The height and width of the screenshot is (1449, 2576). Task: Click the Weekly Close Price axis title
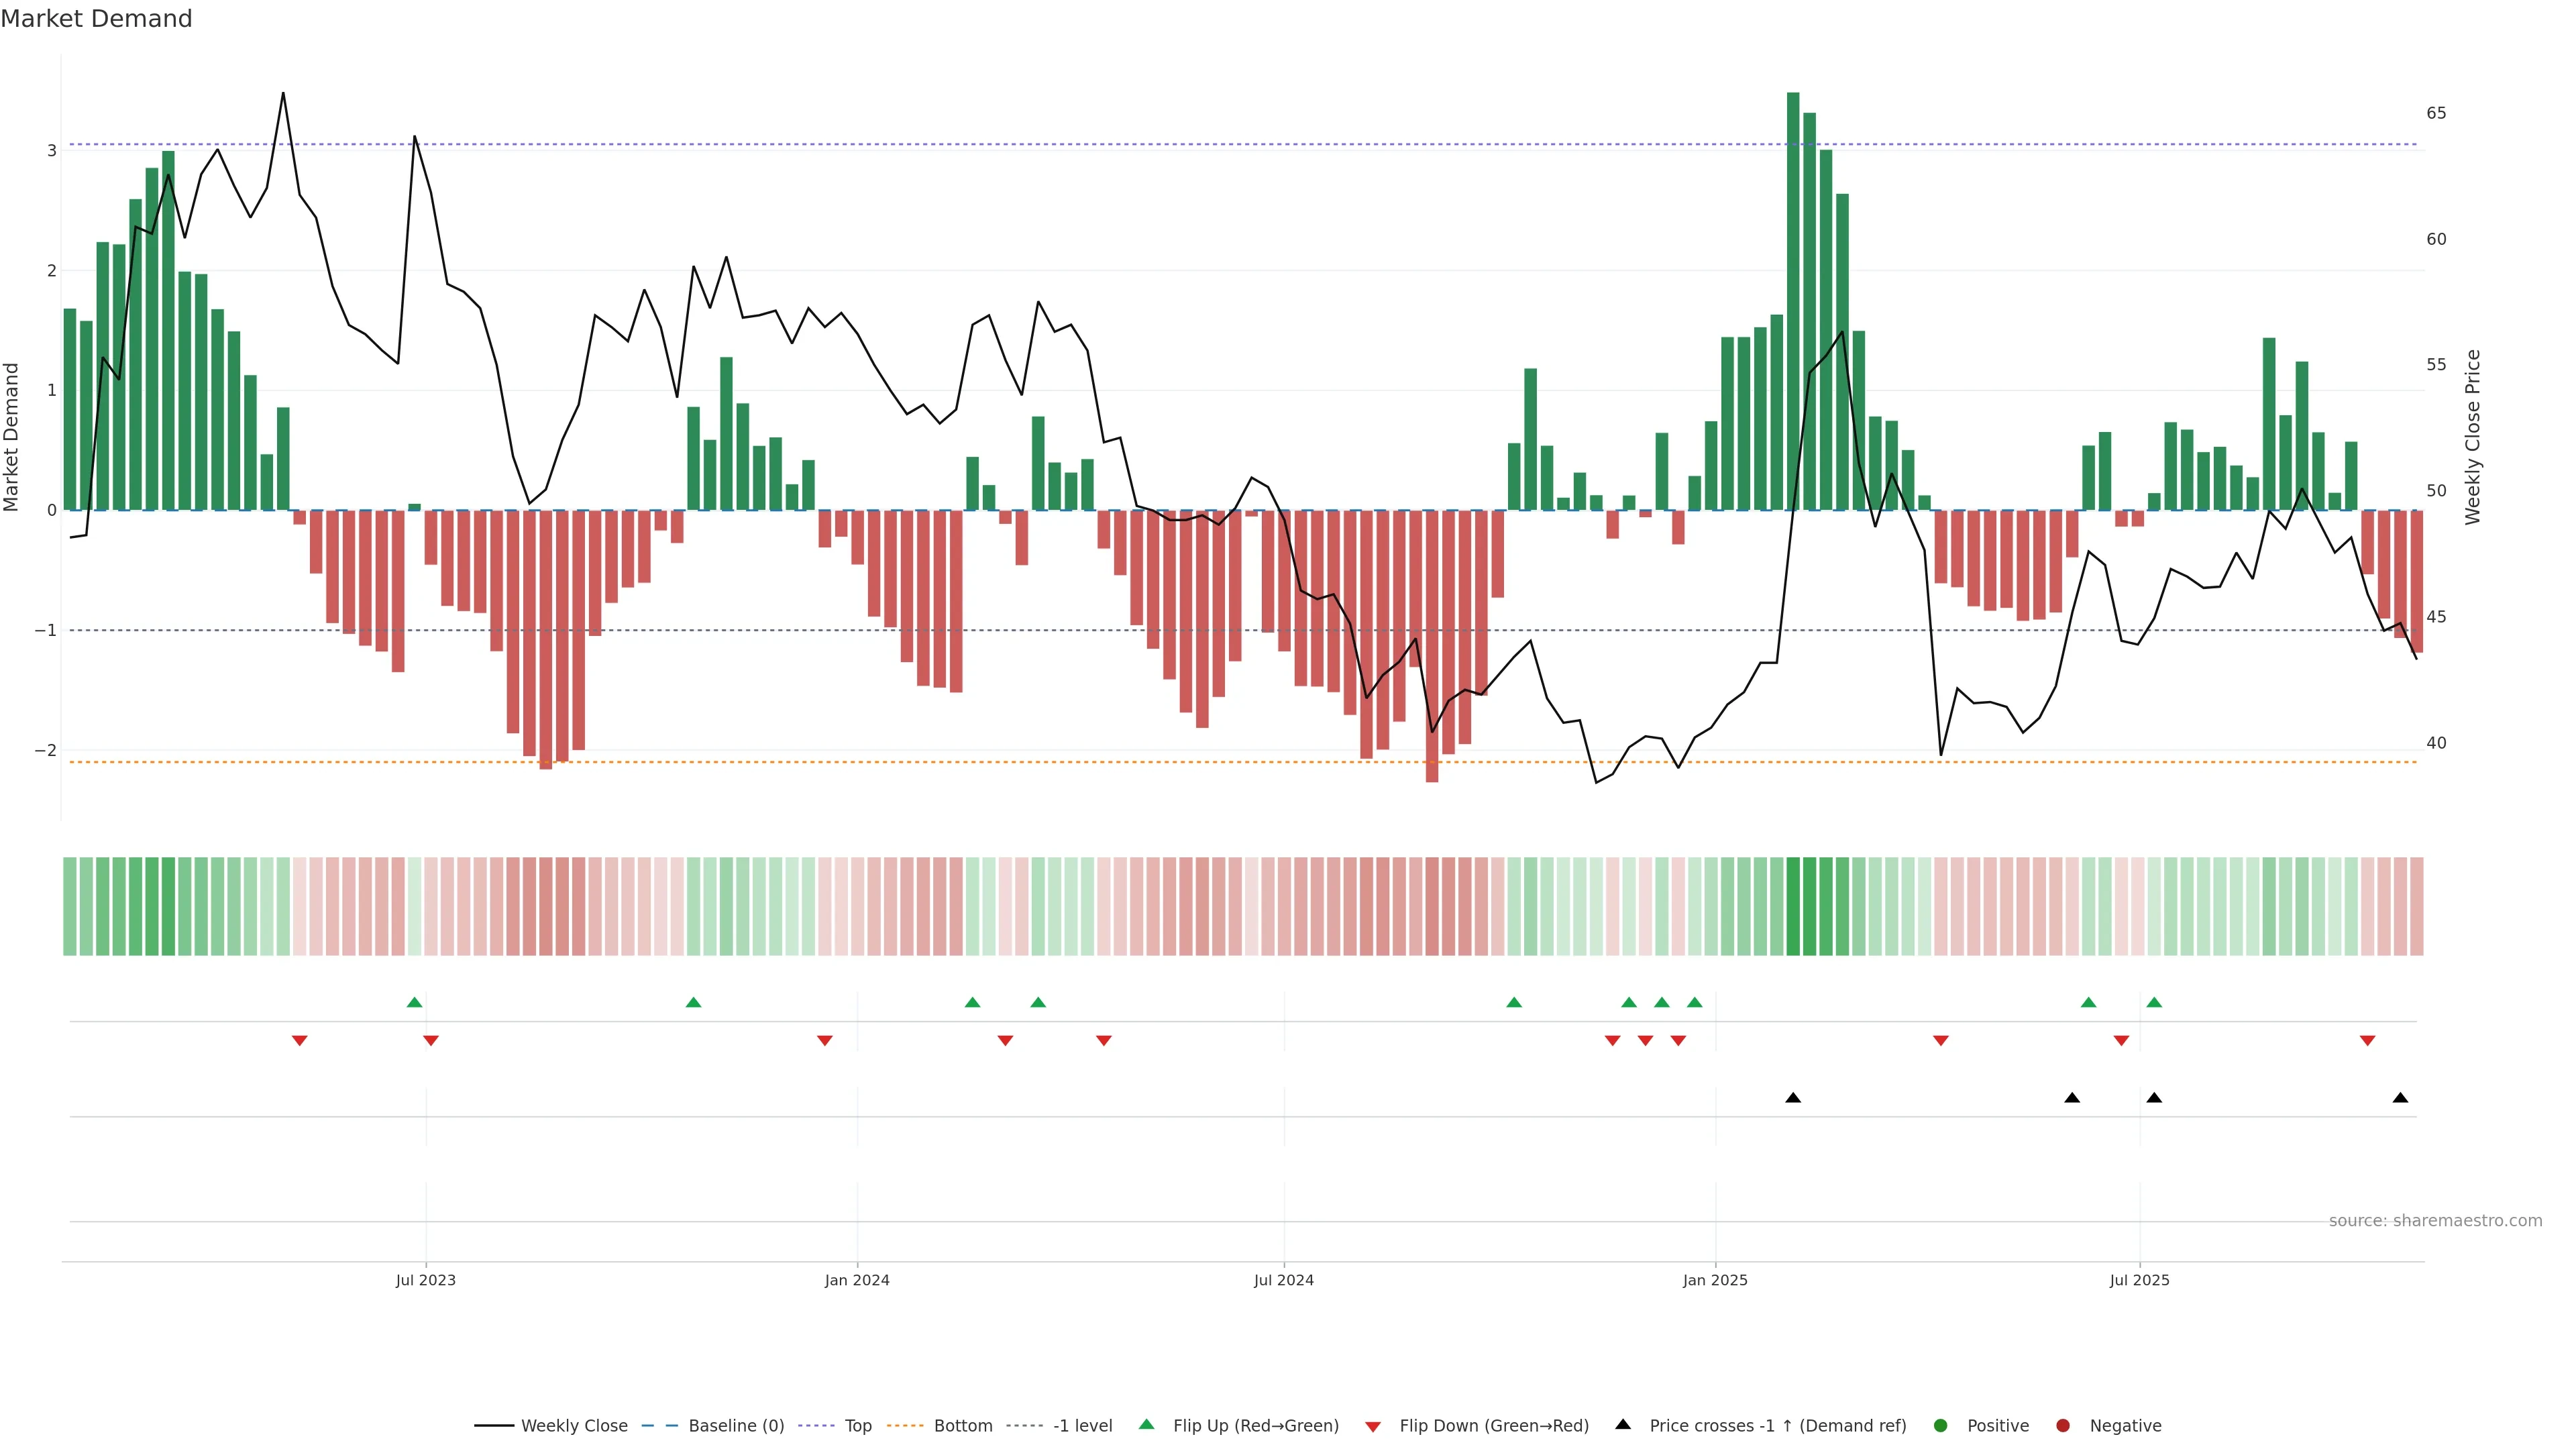(2473, 437)
